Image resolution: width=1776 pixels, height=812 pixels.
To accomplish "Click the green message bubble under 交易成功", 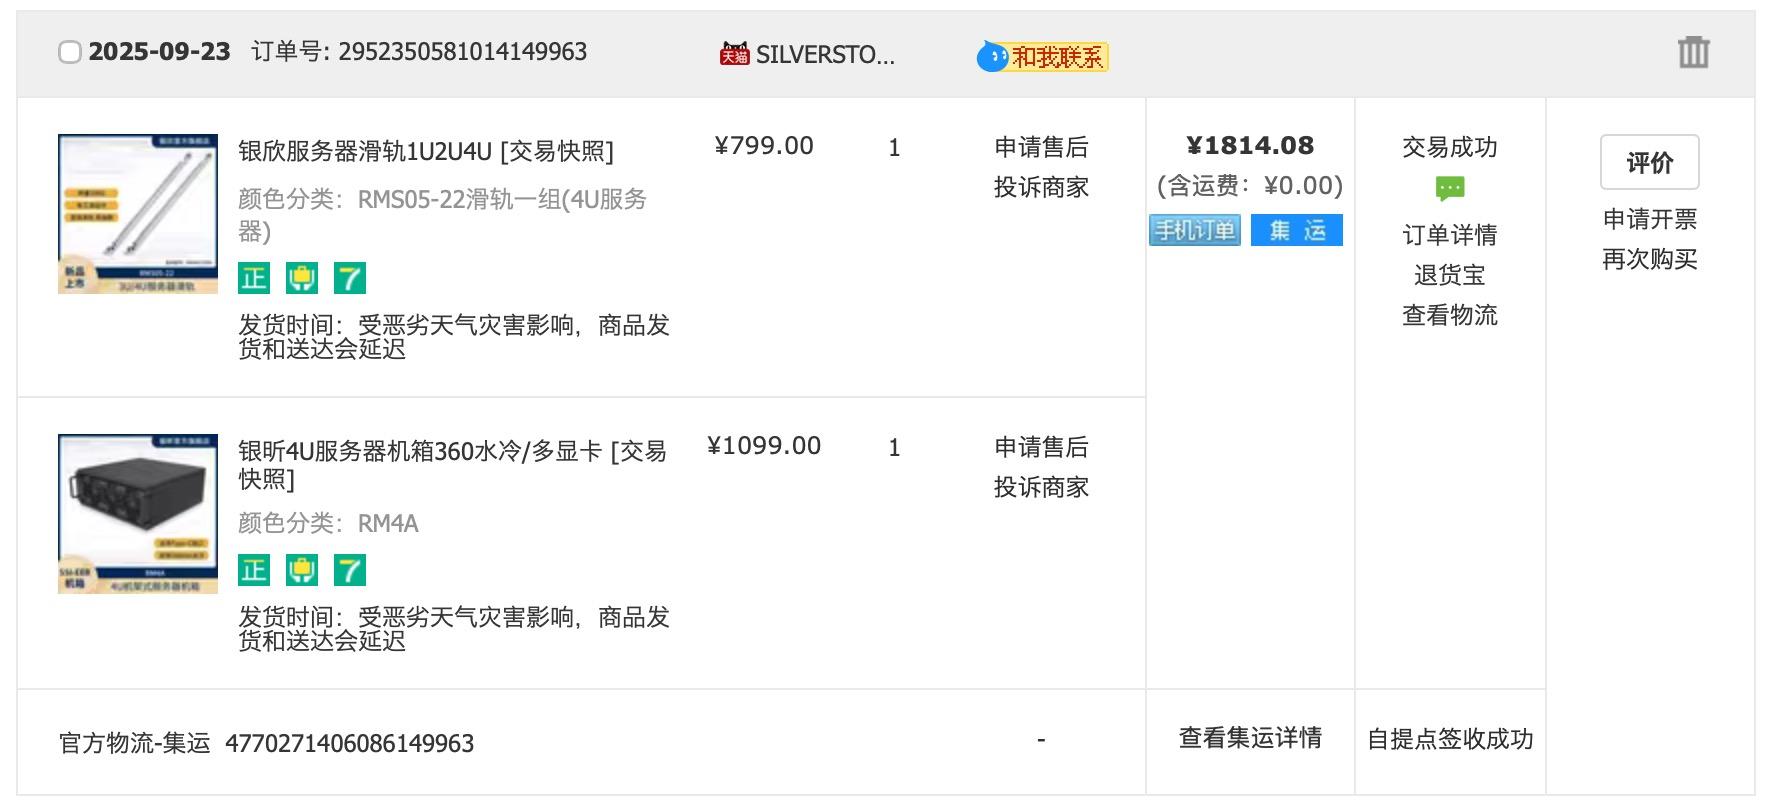I will coord(1449,188).
